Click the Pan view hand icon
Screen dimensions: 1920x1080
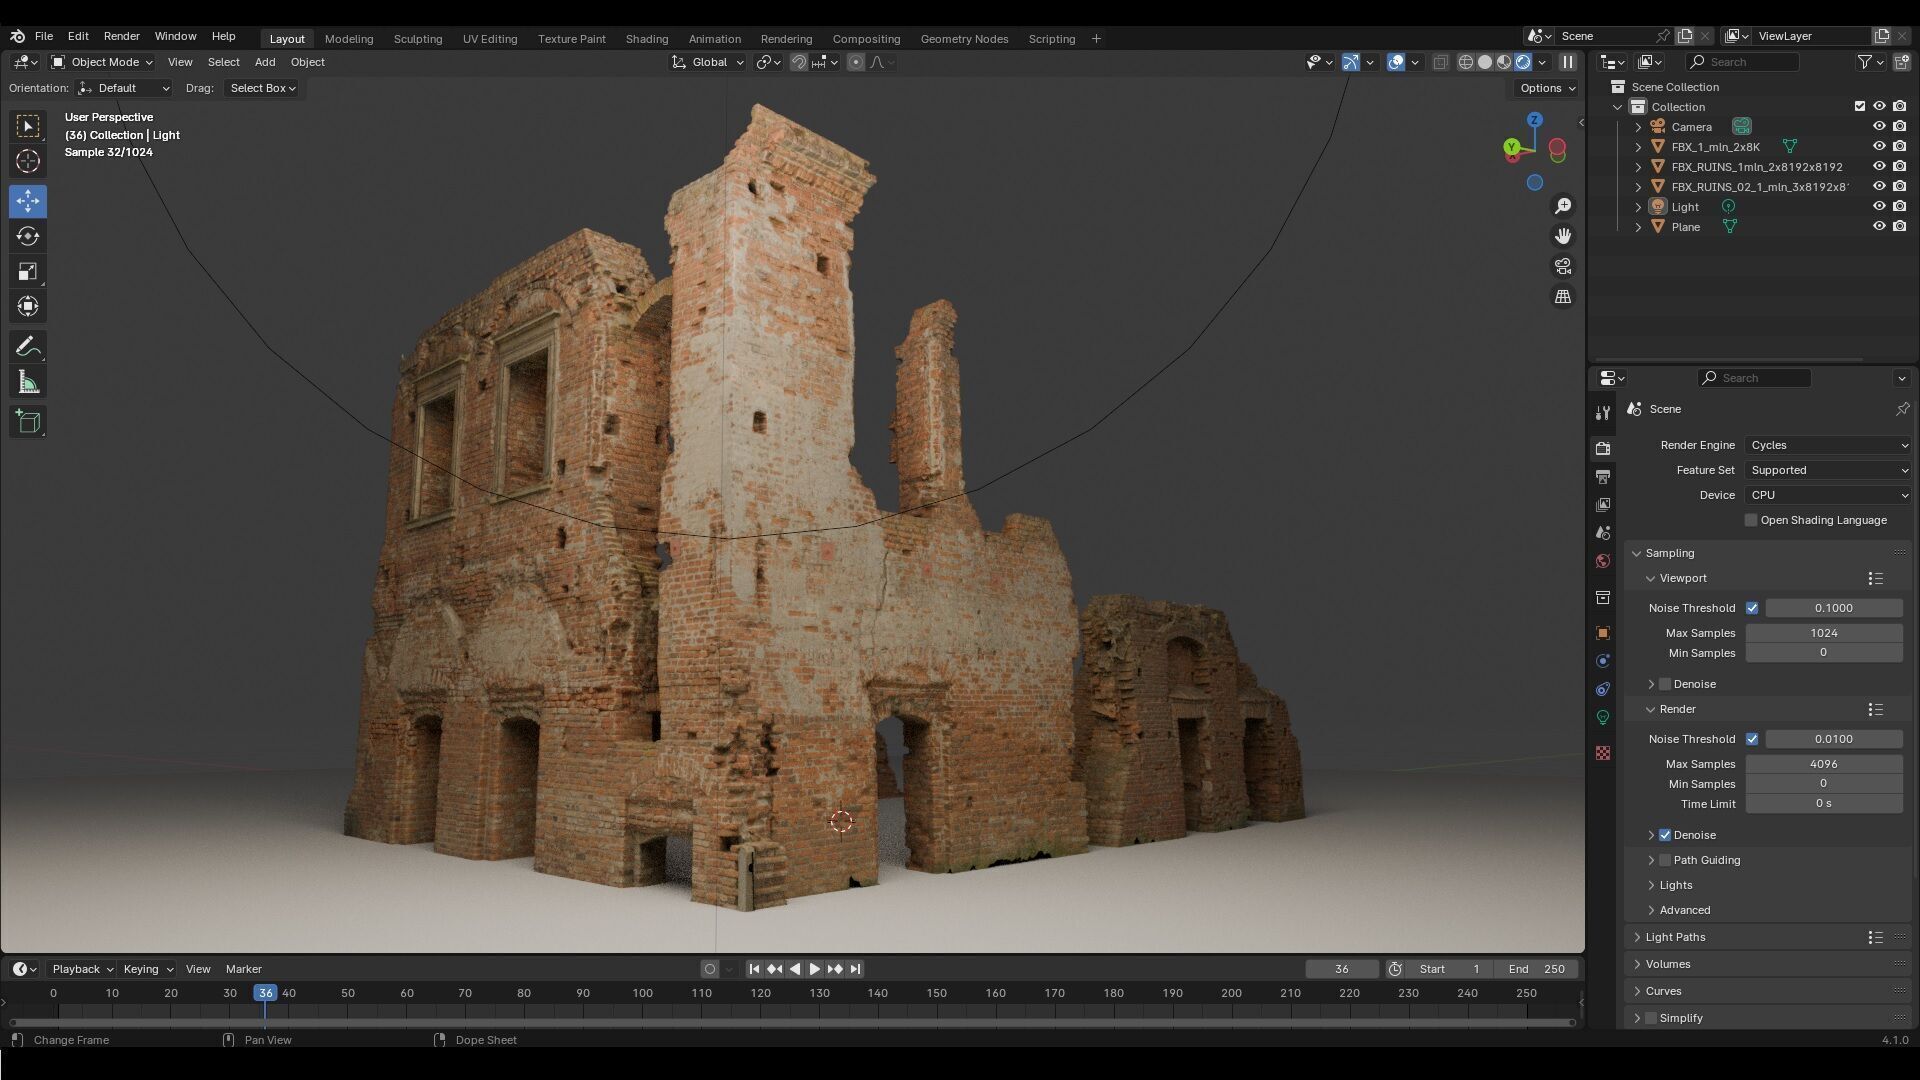coord(1562,236)
